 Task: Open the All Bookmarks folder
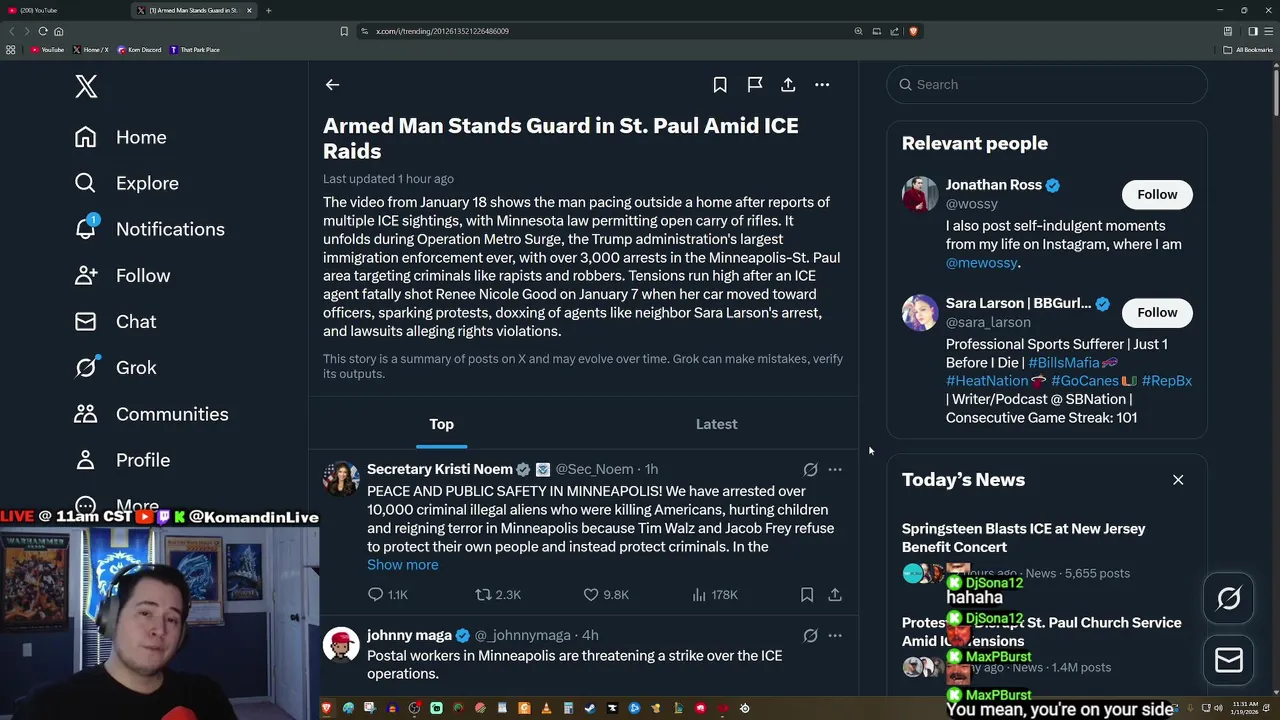pyautogui.click(x=1248, y=49)
